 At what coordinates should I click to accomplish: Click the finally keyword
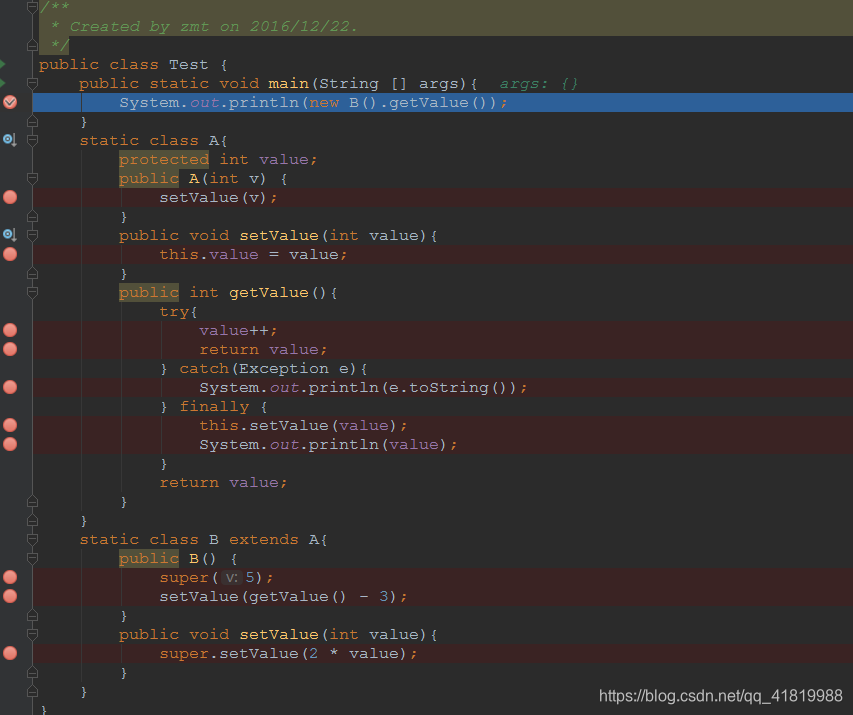[214, 407]
